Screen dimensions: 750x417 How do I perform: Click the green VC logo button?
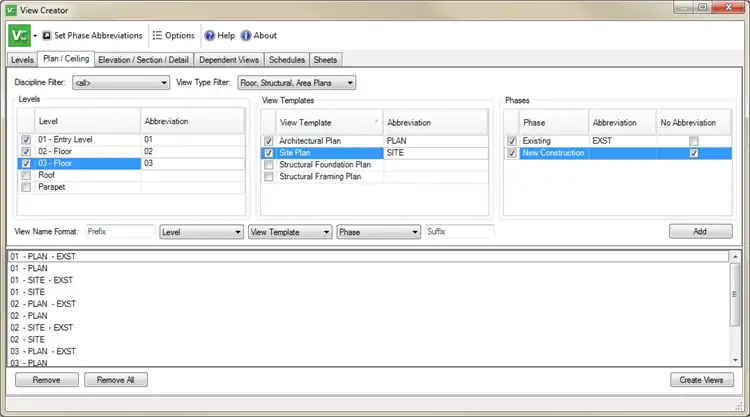tap(19, 35)
